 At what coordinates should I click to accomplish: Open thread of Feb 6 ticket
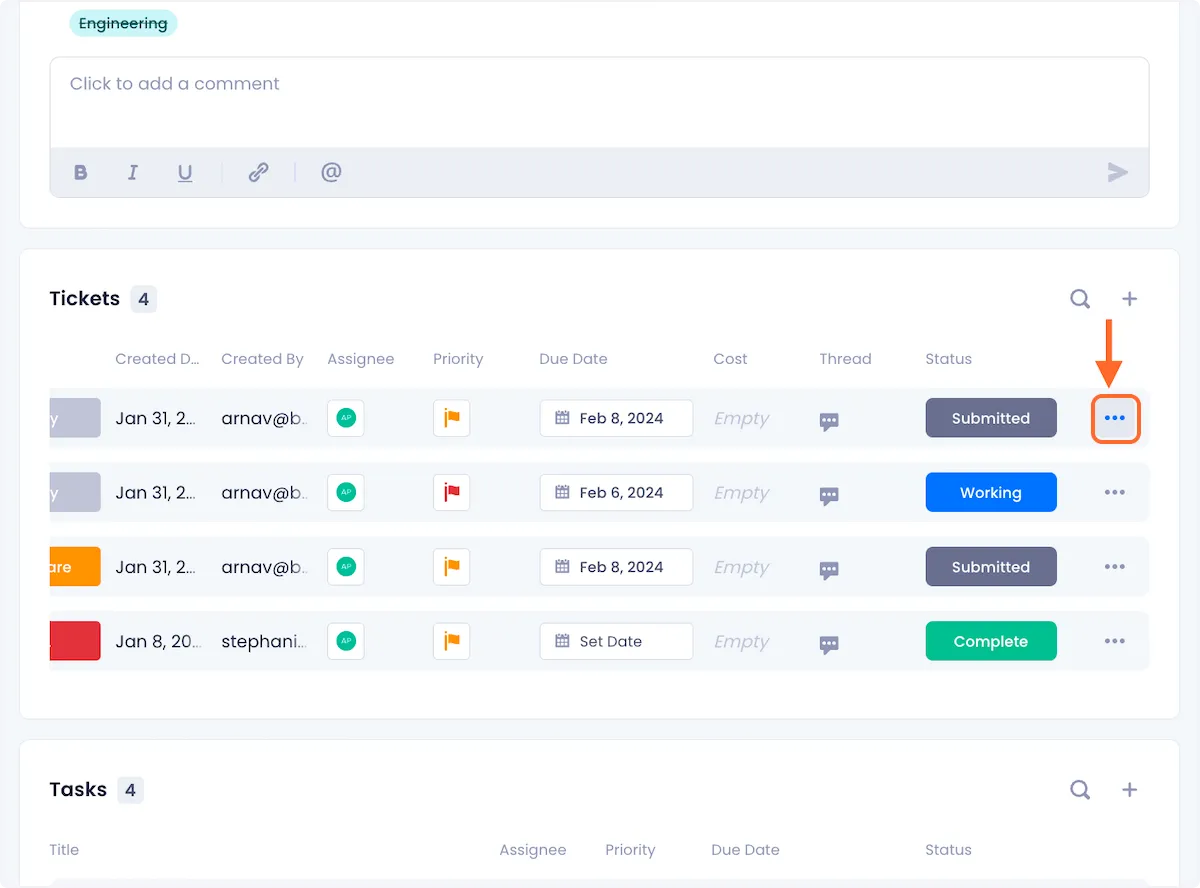[x=829, y=495]
